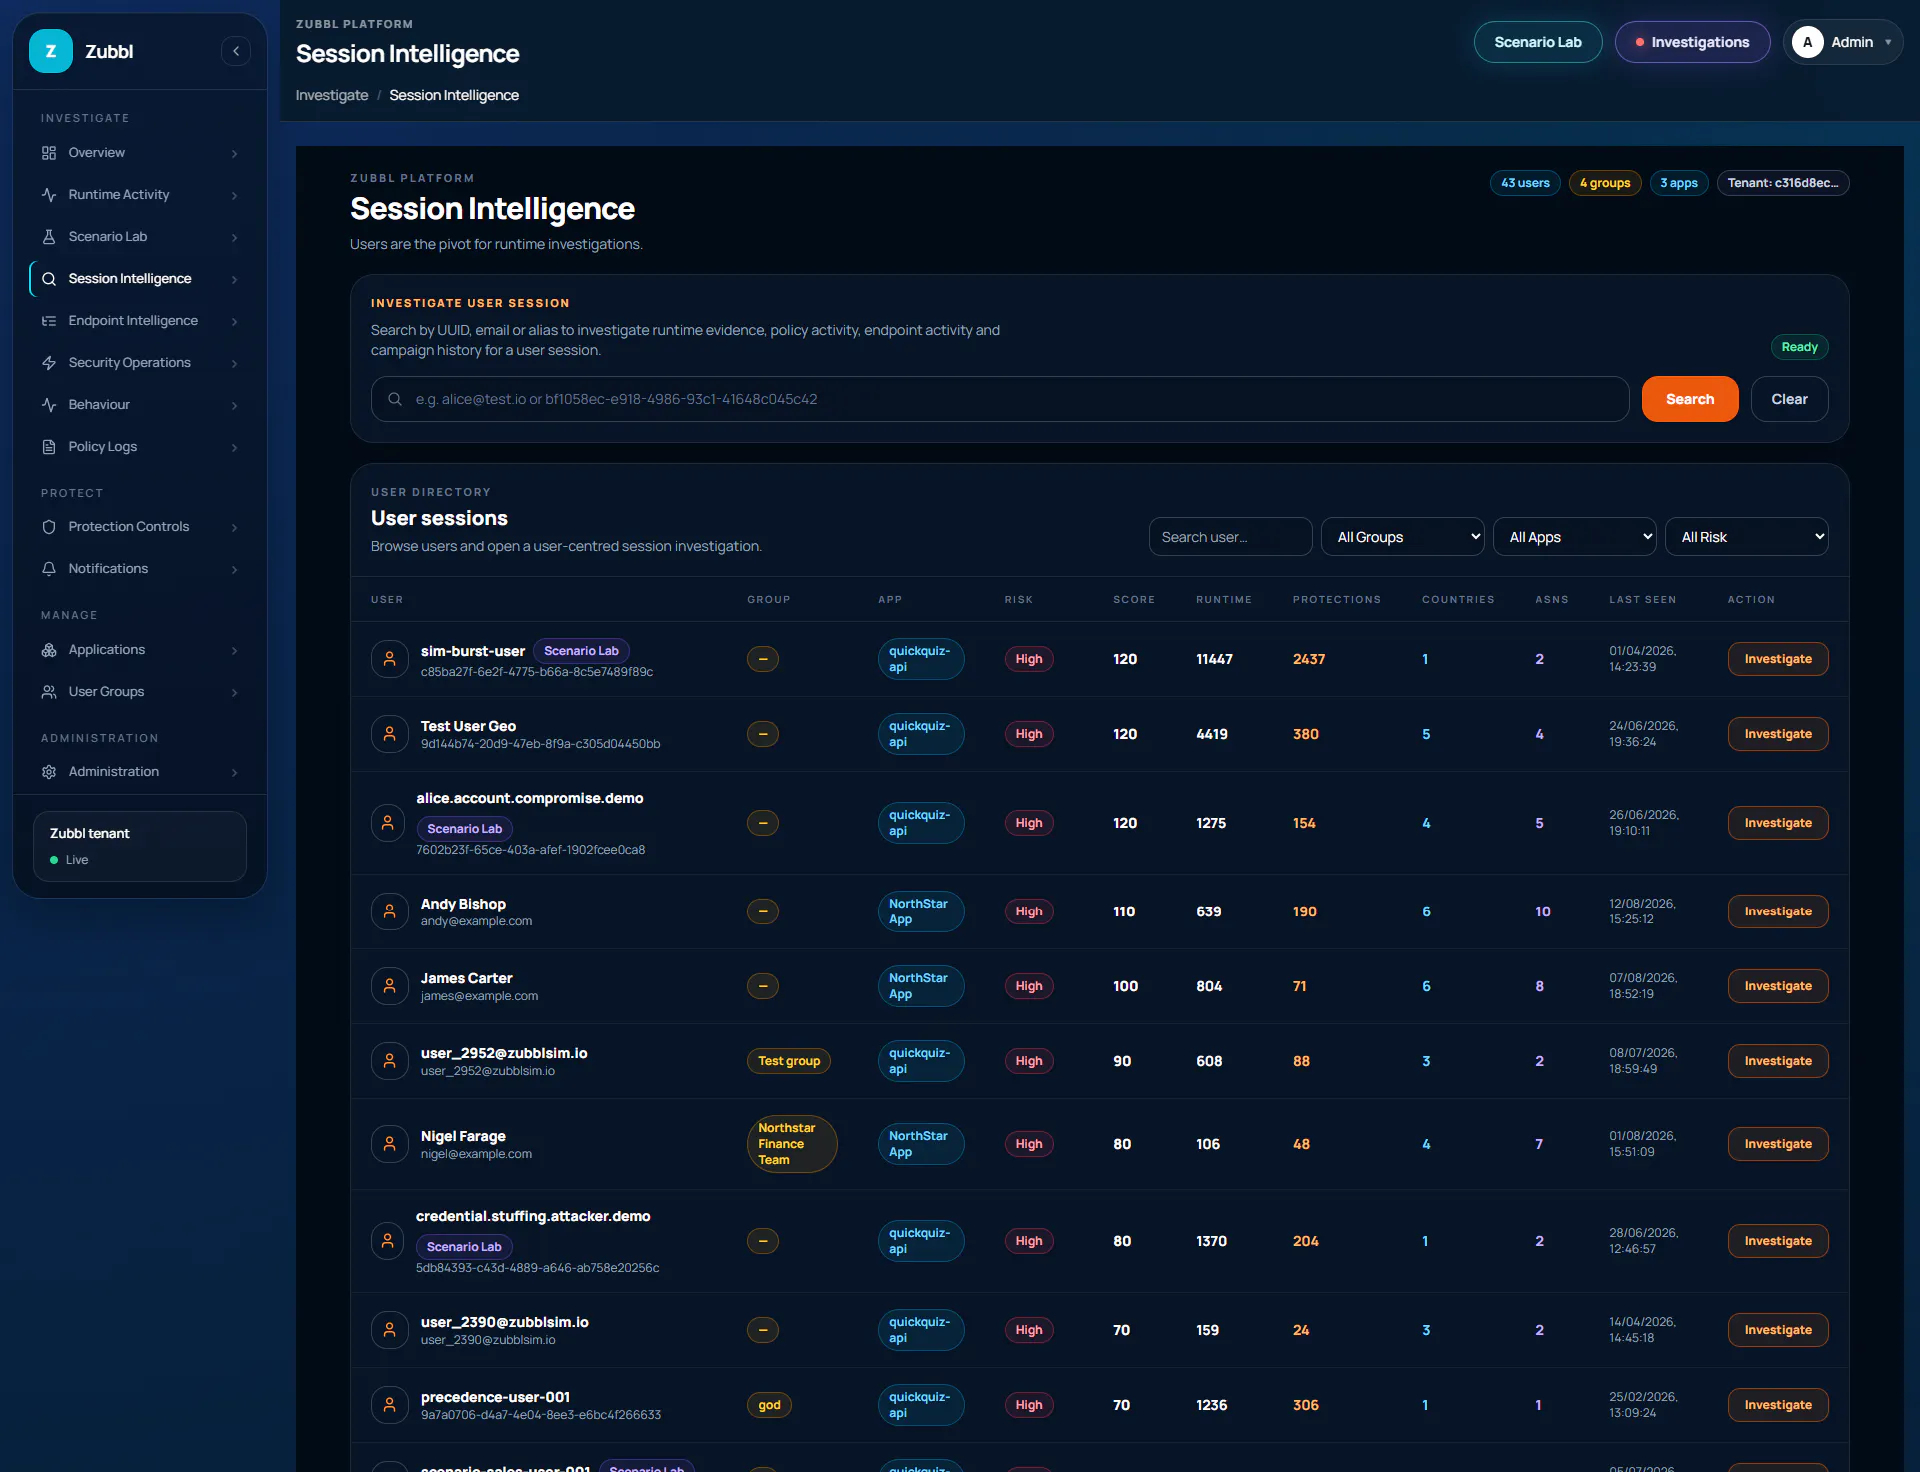
Task: Open Protection Controls in the sidebar
Action: 140,527
